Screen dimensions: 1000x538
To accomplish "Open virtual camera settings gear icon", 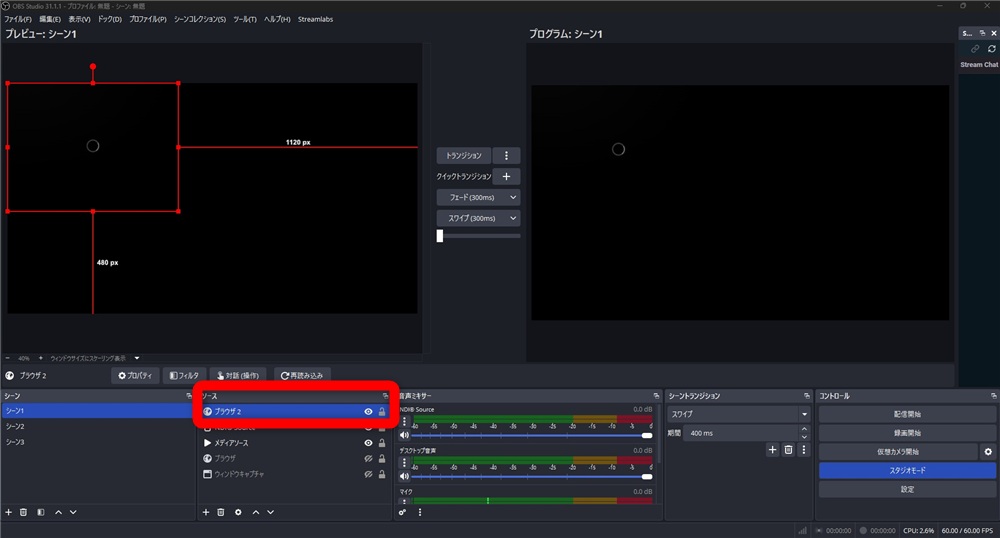I will point(988,451).
